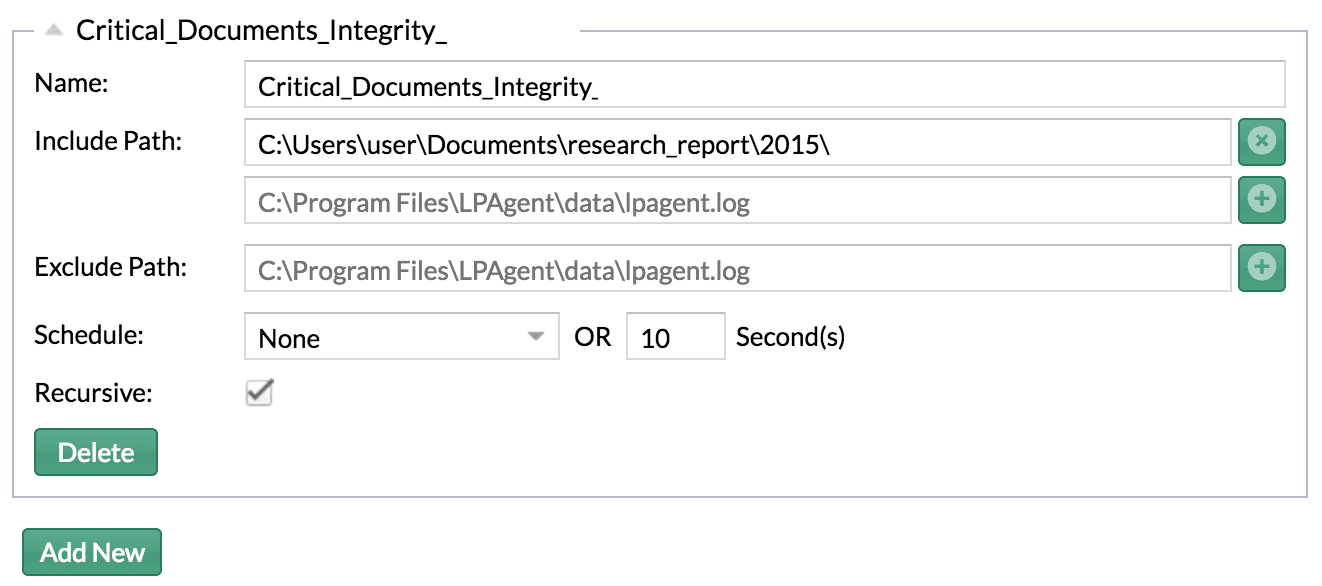Toggle the Recursive checkbox
The height and width of the screenshot is (586, 1322).
(259, 393)
